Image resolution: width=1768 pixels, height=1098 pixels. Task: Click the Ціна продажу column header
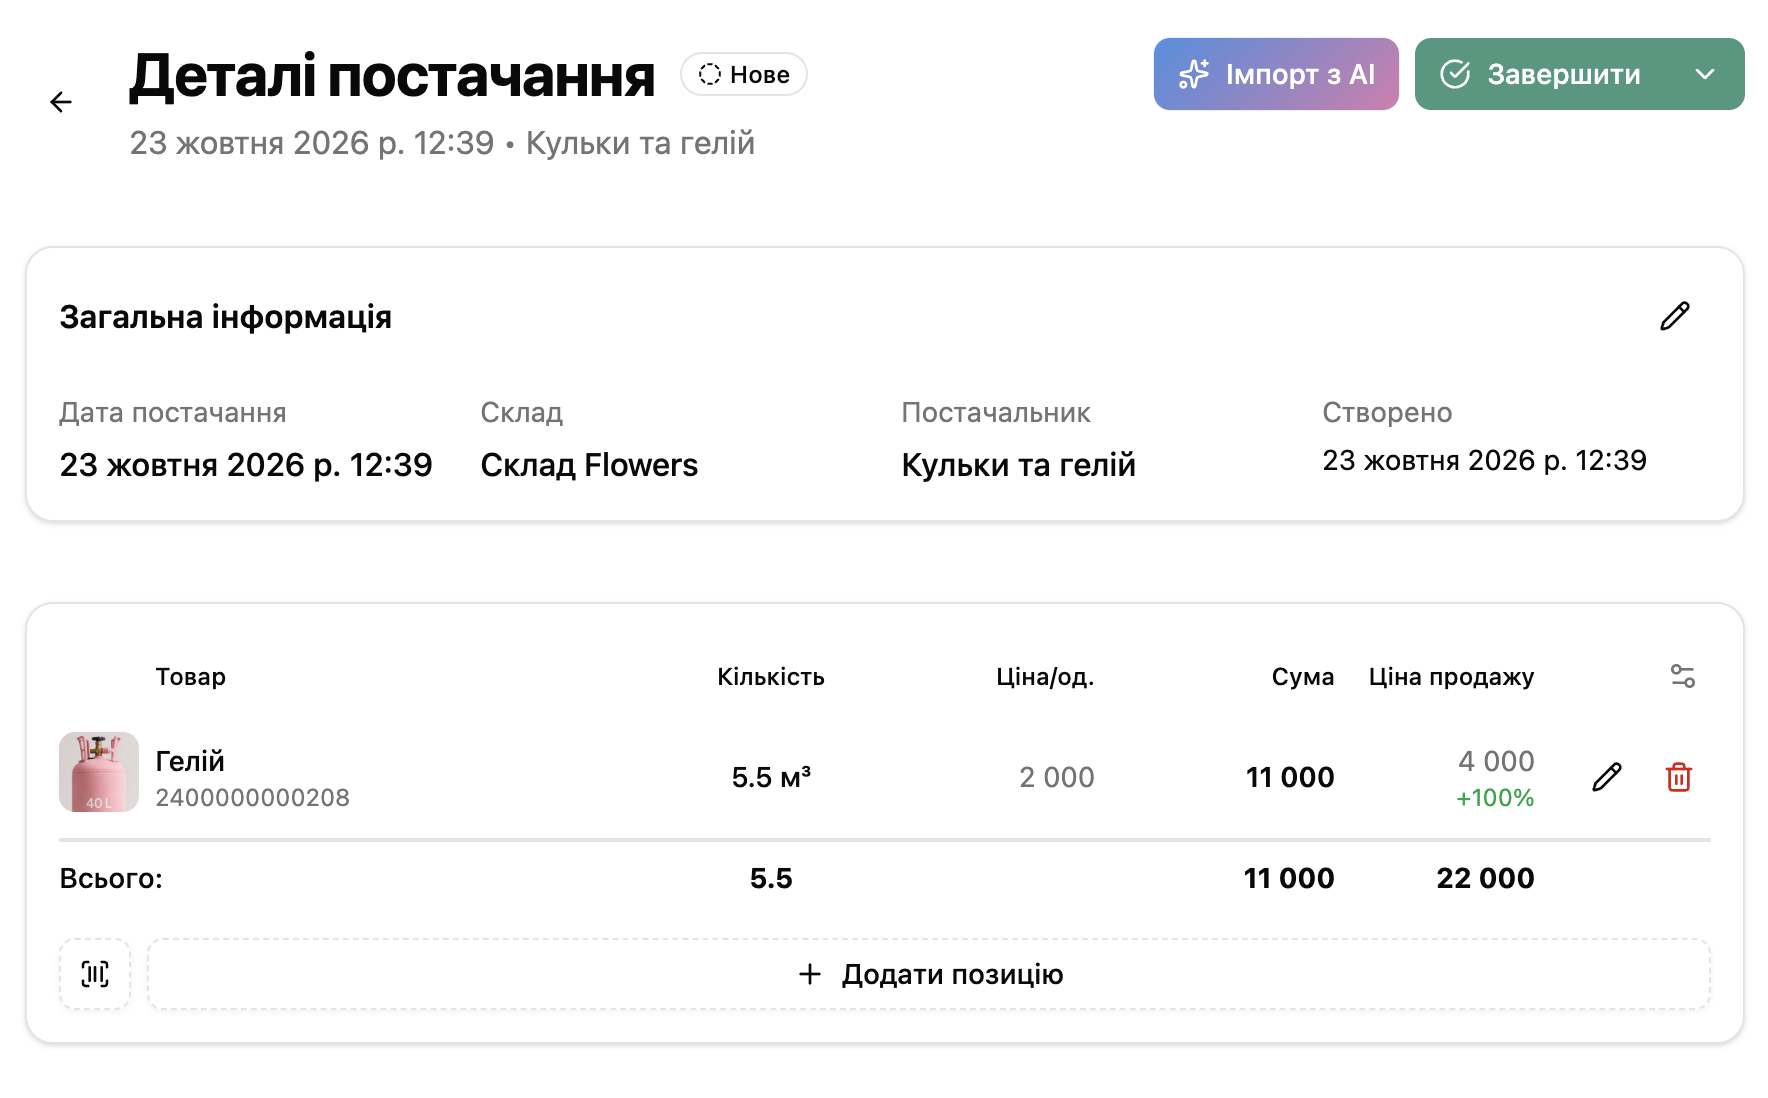pyautogui.click(x=1451, y=677)
